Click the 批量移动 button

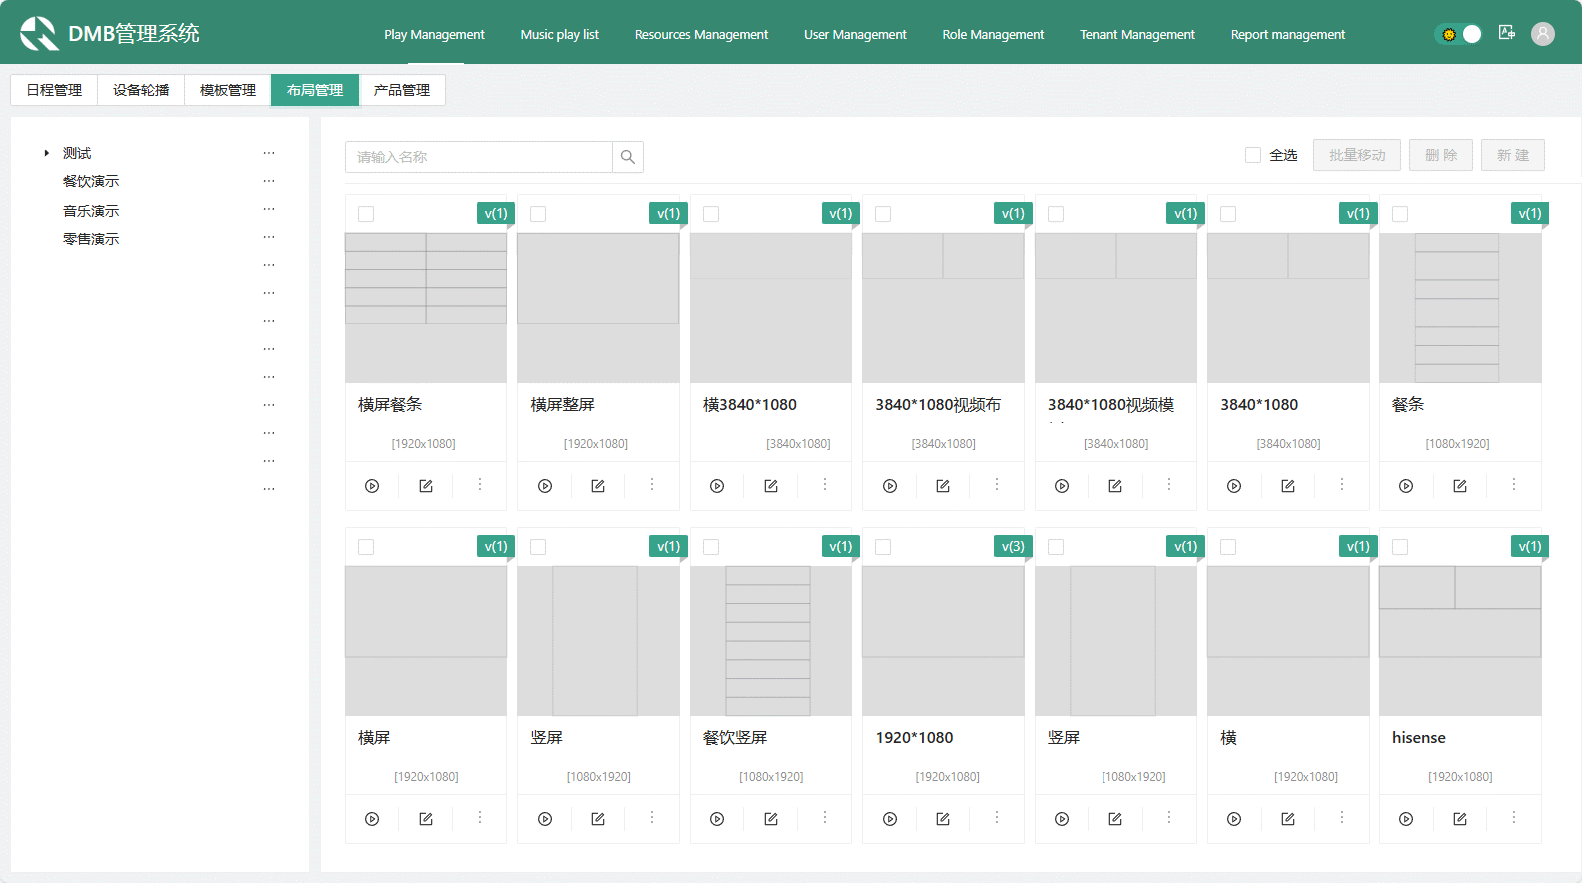[x=1356, y=155]
